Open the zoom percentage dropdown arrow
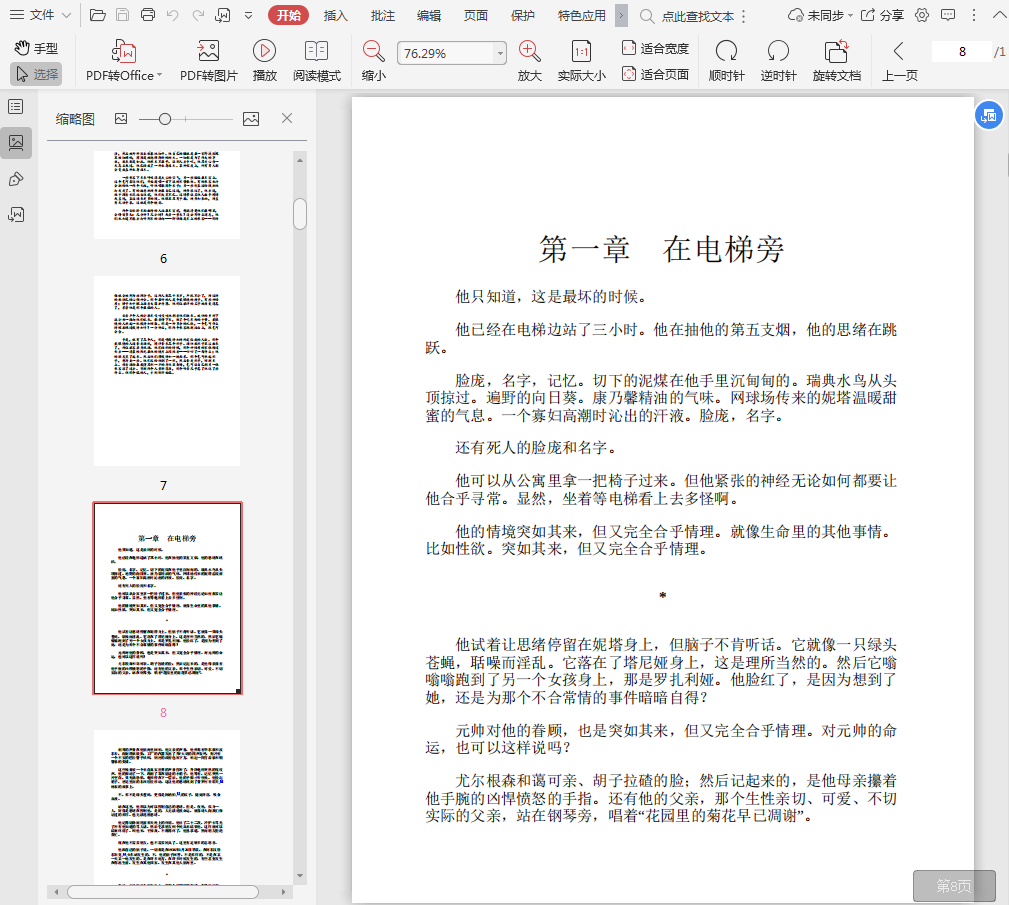Viewport: 1009px width, 905px height. [x=500, y=53]
